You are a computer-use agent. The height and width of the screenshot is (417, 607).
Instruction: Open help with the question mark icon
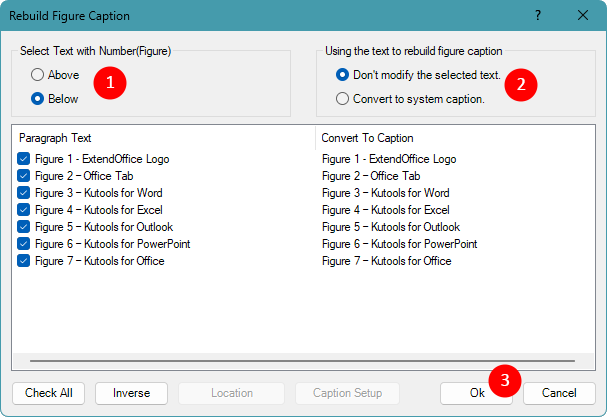tap(538, 15)
